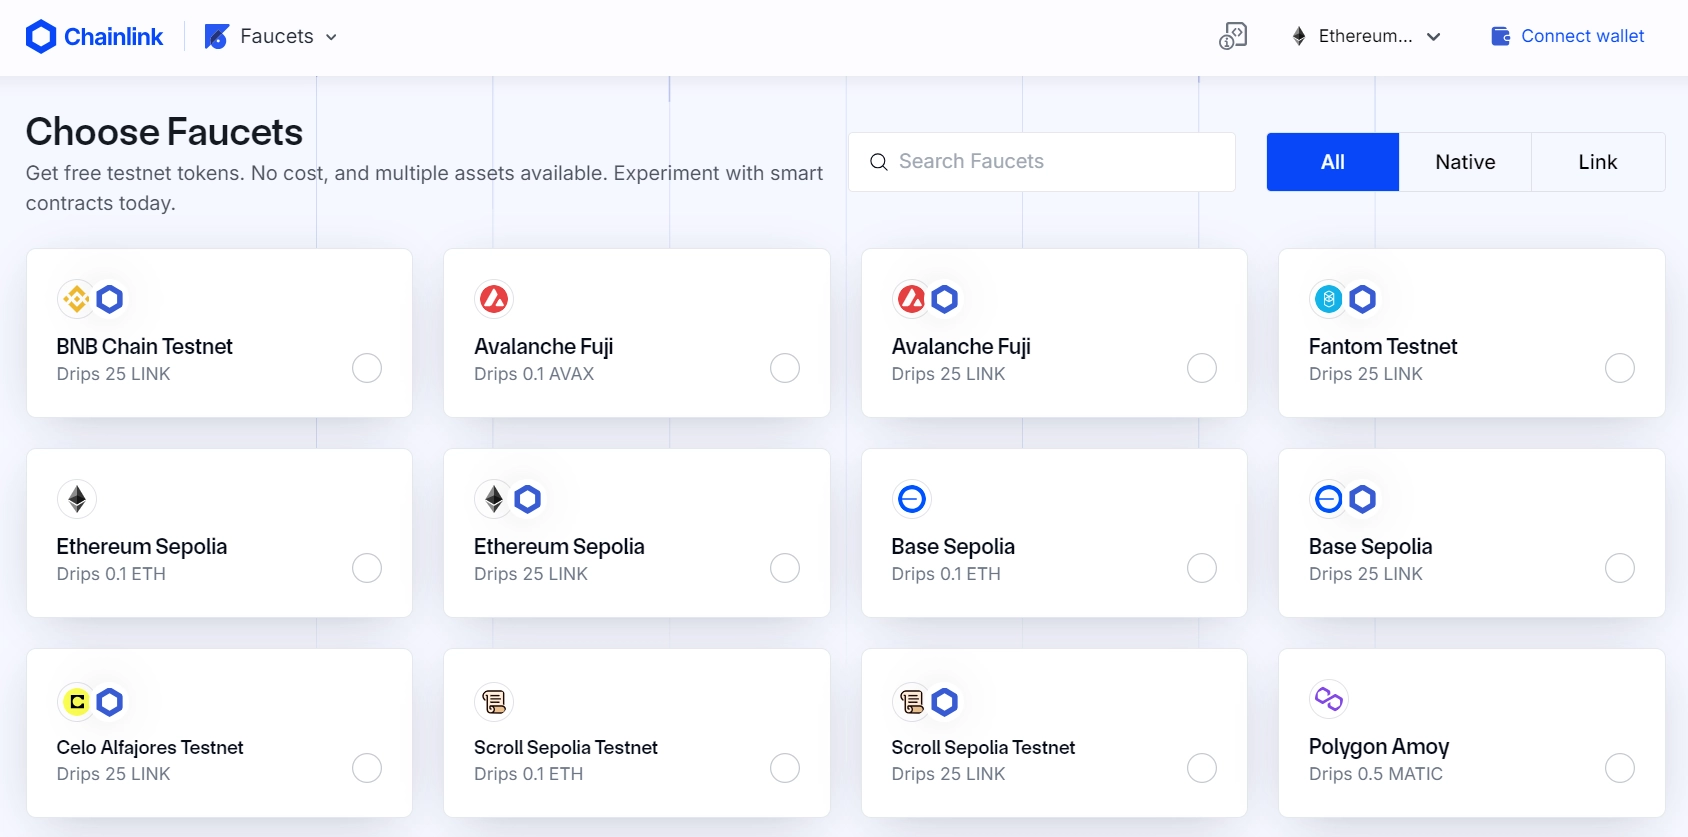The width and height of the screenshot is (1688, 837).
Task: Select the Ethereum Sepolia 0.1 ETH faucet circle
Action: (367, 568)
